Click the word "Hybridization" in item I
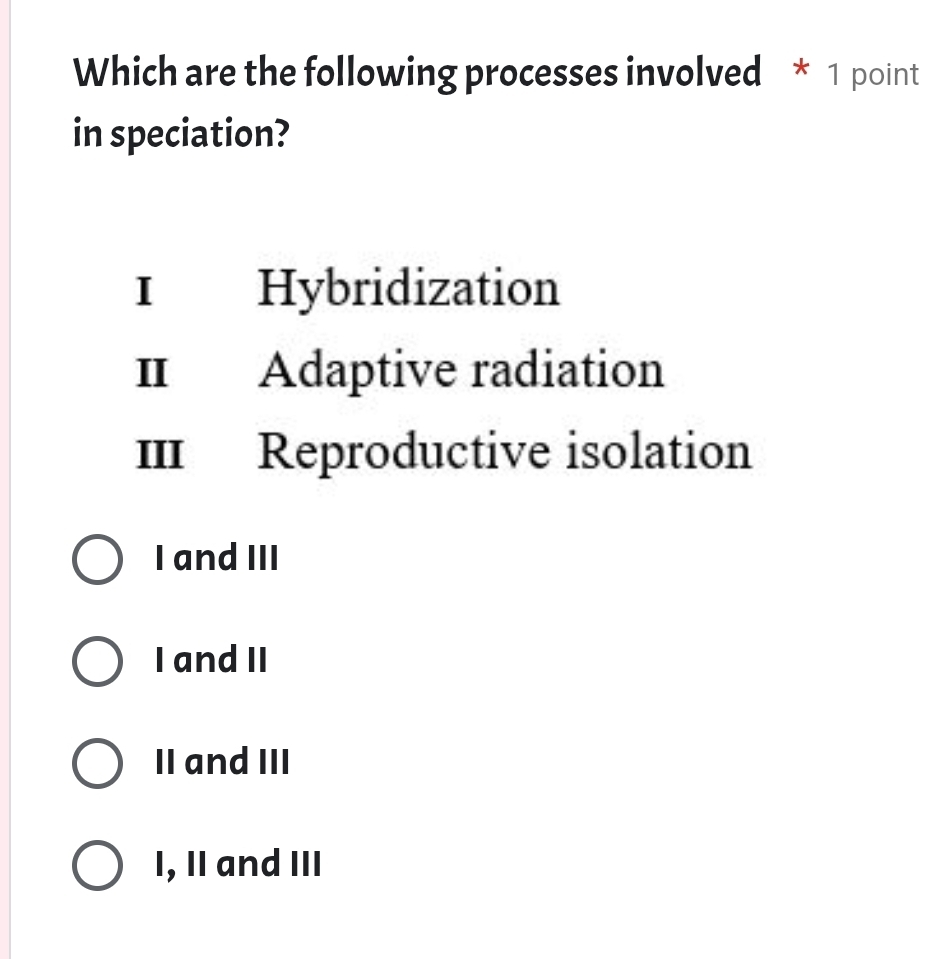939x959 pixels. click(409, 289)
